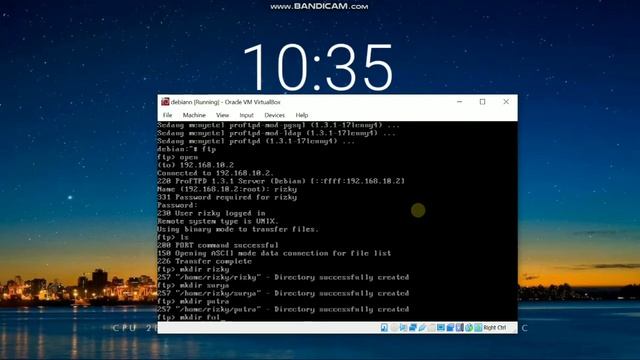640x360 pixels.
Task: Click the 'debian:~# ftp' command line
Action: tap(187, 149)
